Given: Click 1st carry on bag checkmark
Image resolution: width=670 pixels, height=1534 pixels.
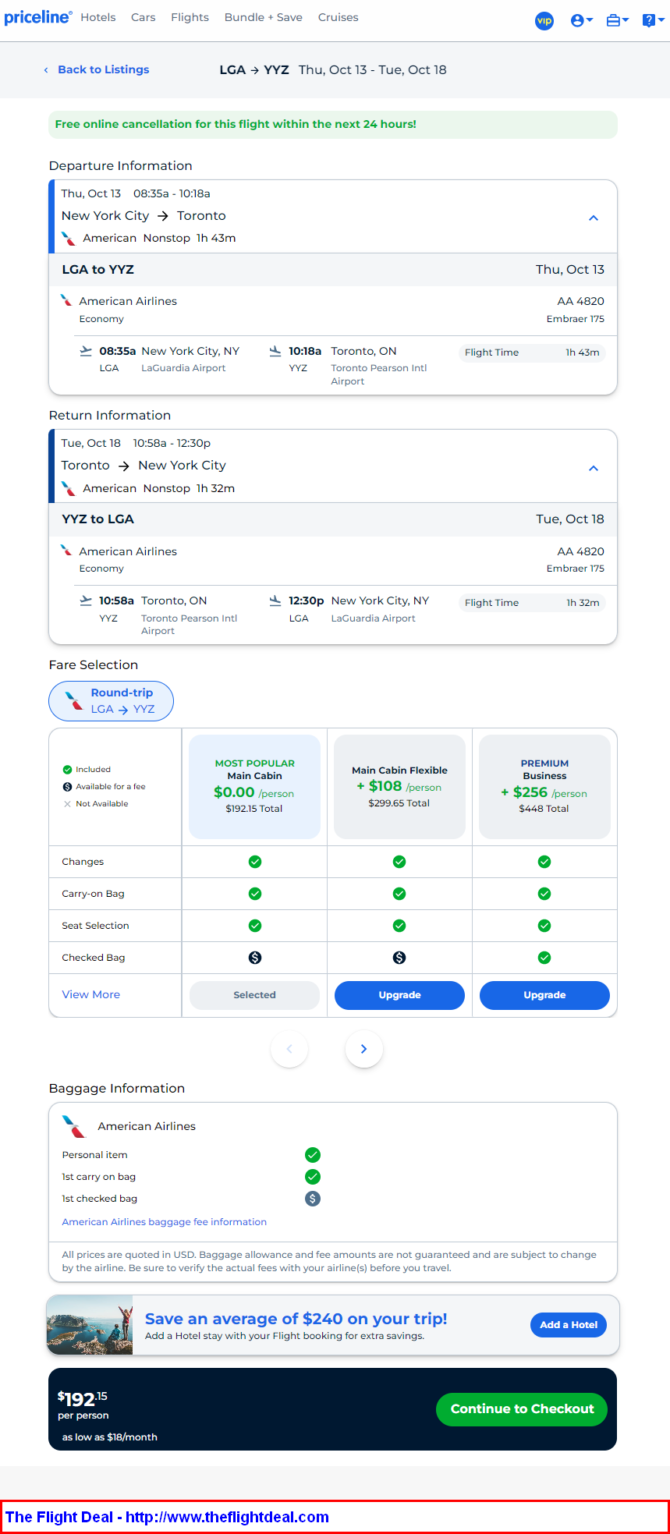Looking at the screenshot, I should (312, 1177).
